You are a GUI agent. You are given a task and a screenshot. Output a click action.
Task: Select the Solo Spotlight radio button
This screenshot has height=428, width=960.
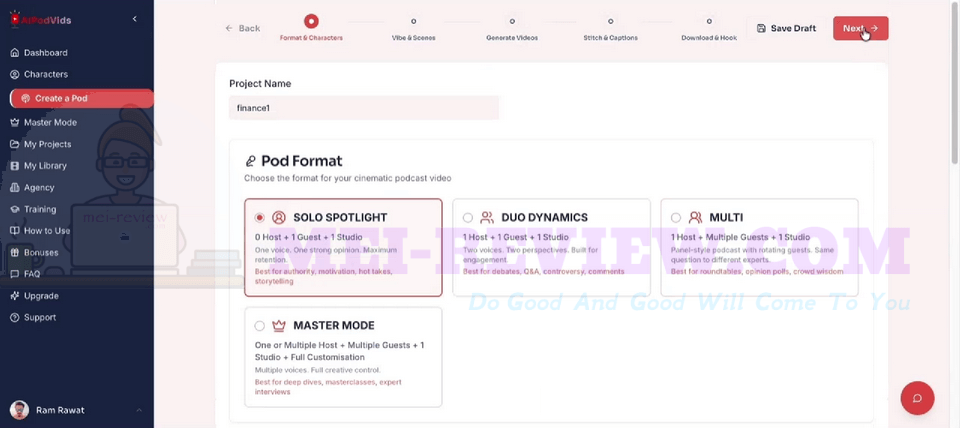260,217
